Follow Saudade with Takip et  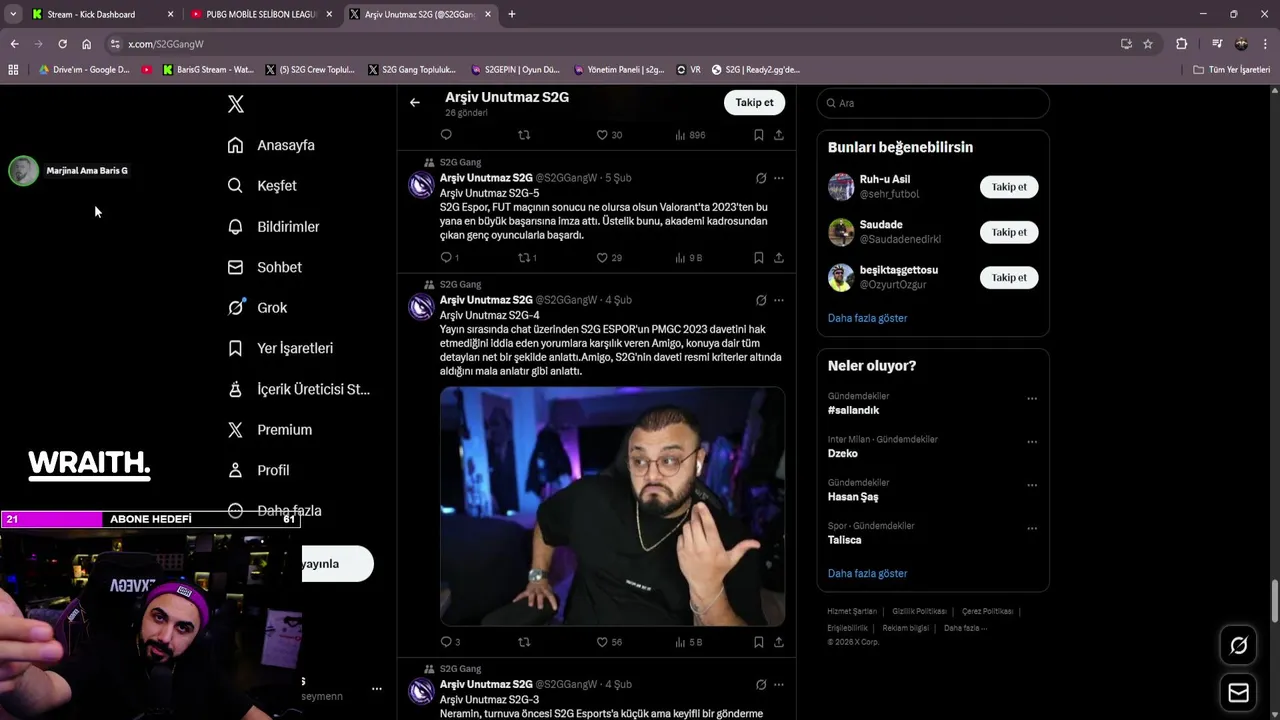pyautogui.click(x=1009, y=232)
